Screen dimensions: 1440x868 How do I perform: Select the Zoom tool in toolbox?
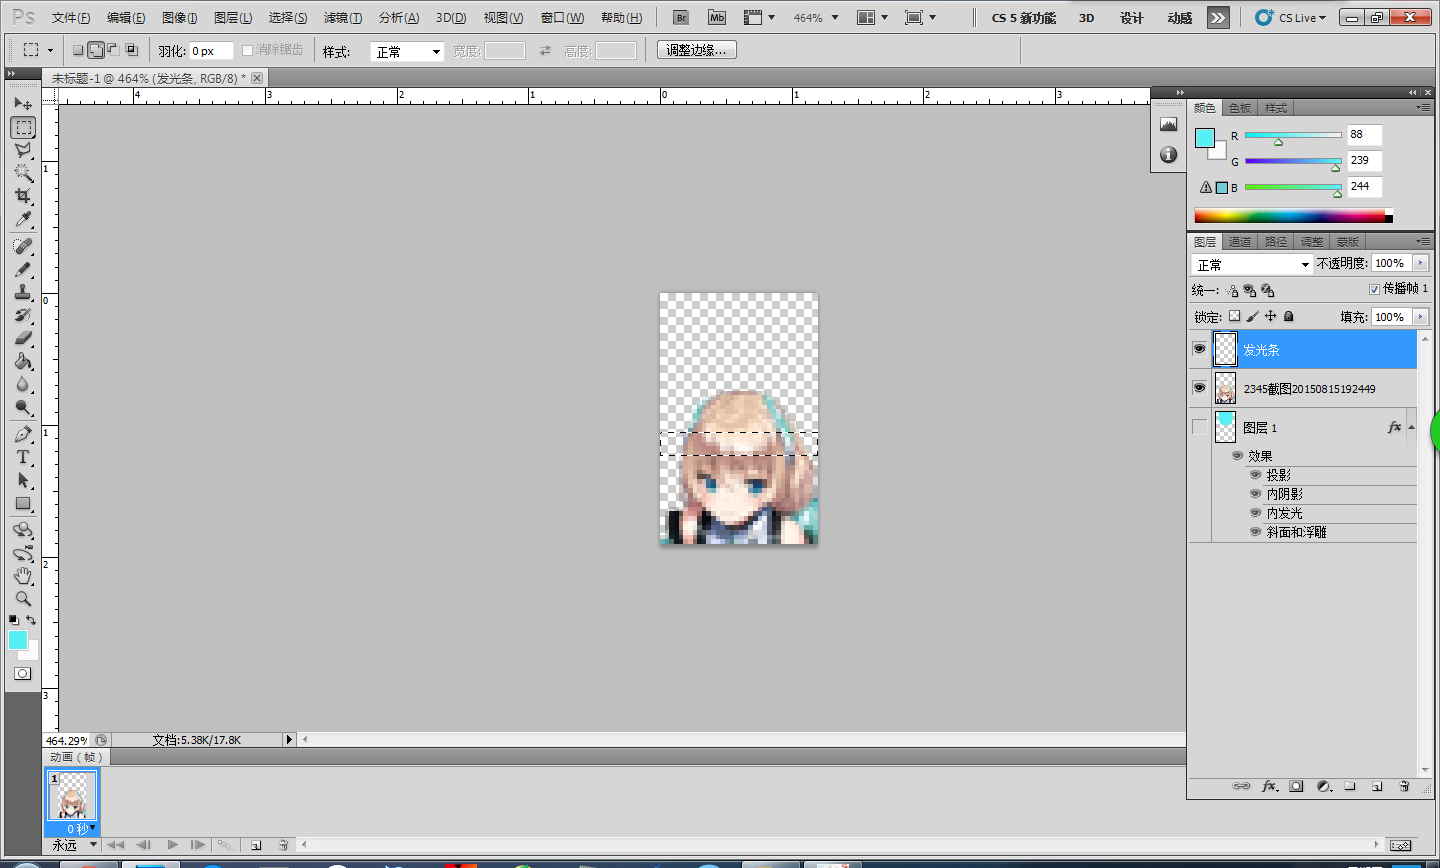point(23,599)
